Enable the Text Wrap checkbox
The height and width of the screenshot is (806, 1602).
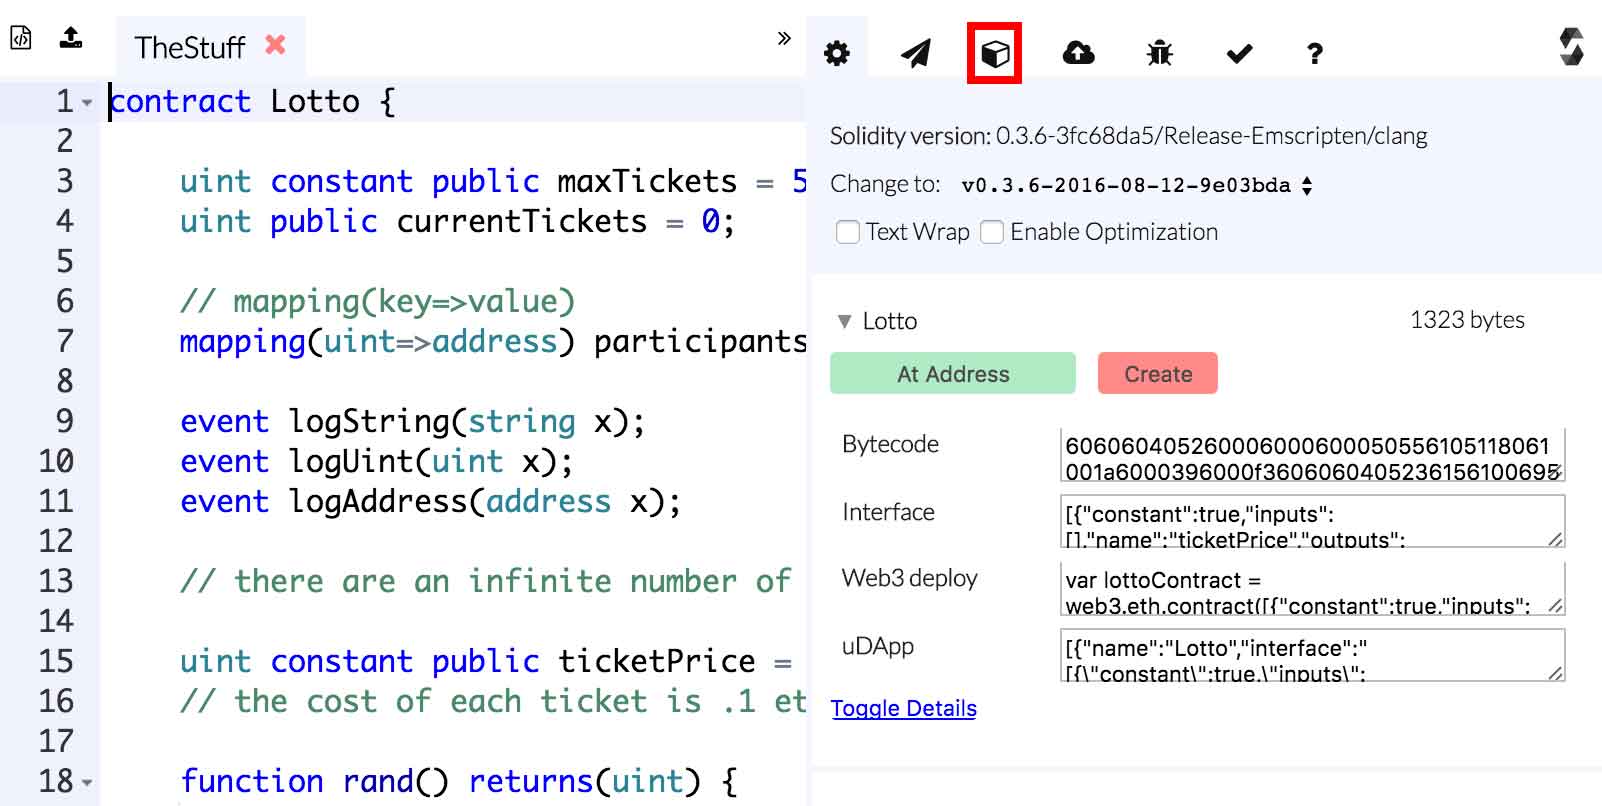[848, 232]
